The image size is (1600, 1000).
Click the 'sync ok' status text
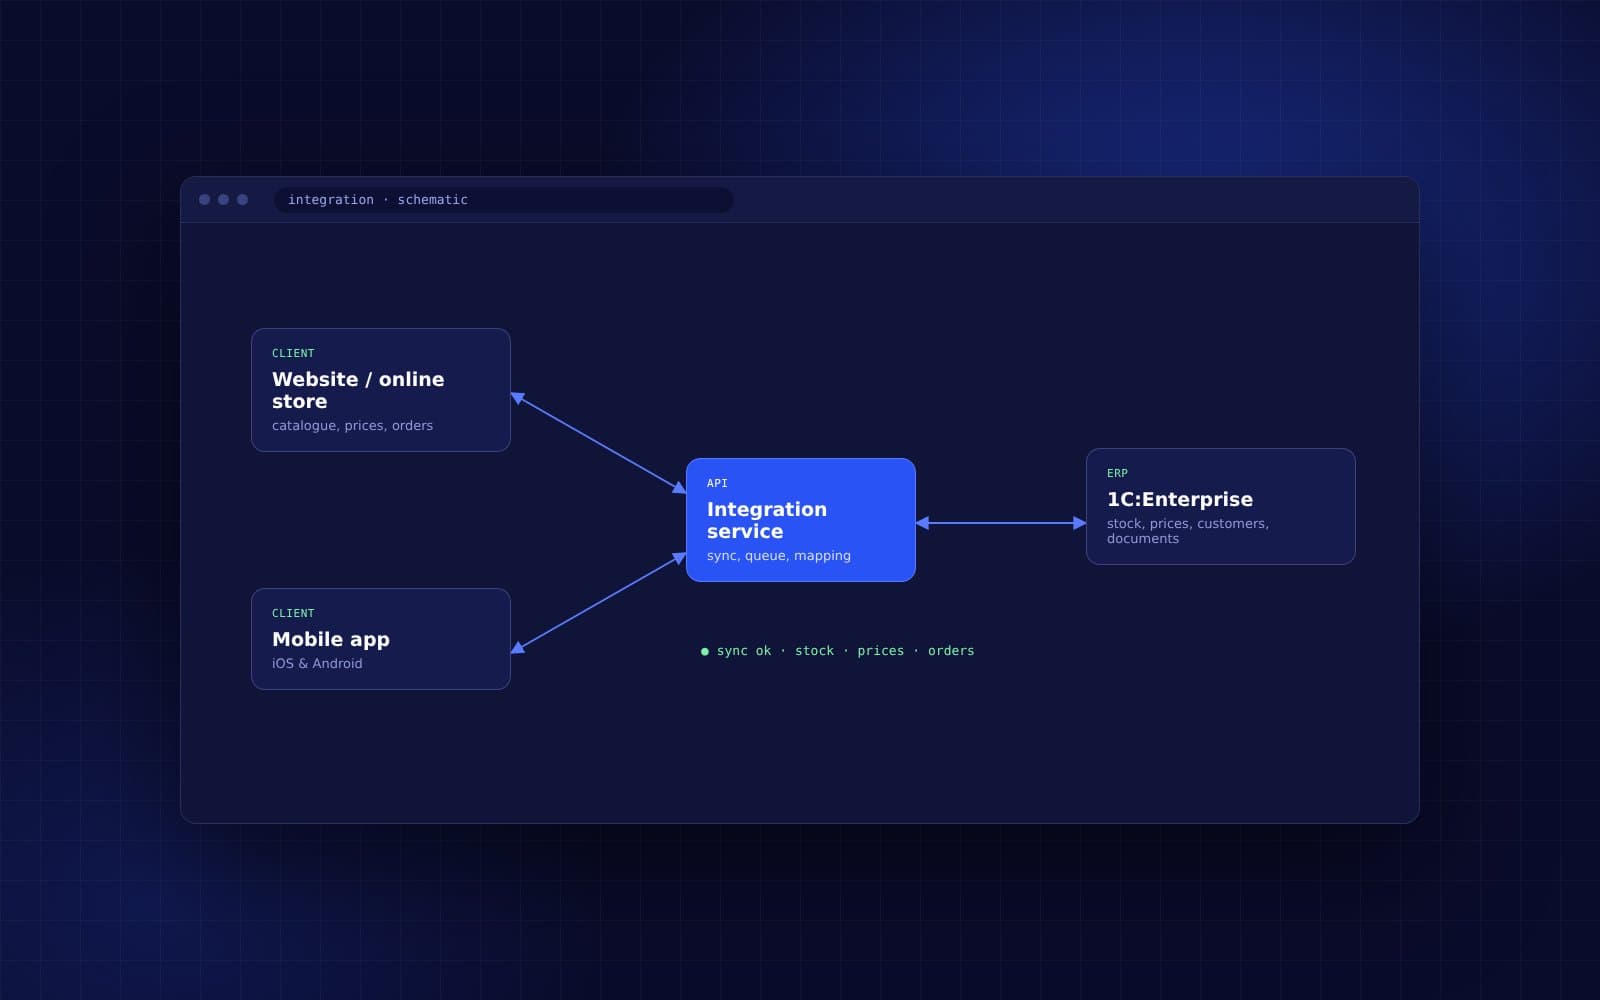pos(744,651)
